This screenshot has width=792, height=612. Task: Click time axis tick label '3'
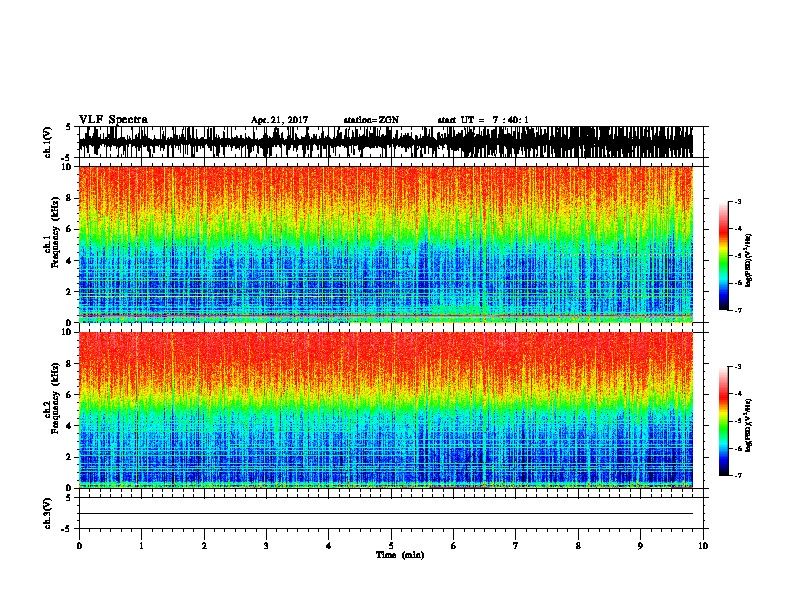[266, 546]
